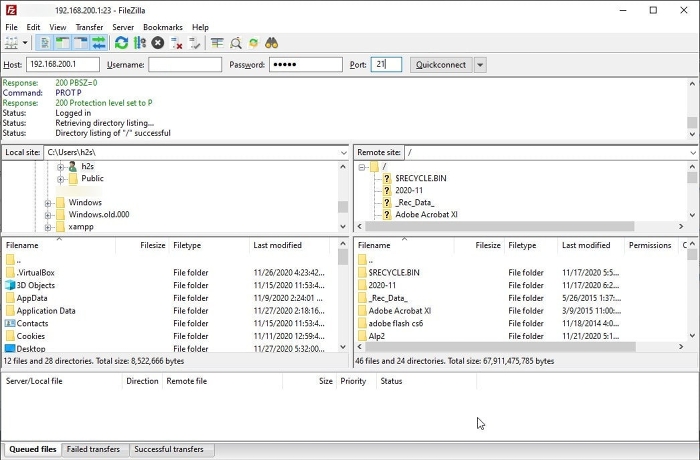Select Adobe Acrobat XI in remote tree
The height and width of the screenshot is (460, 700).
coord(426,214)
